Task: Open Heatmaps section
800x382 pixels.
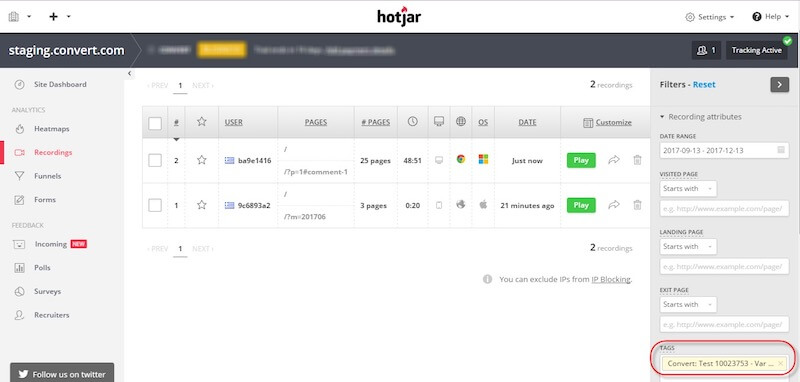Action: click(x=52, y=129)
